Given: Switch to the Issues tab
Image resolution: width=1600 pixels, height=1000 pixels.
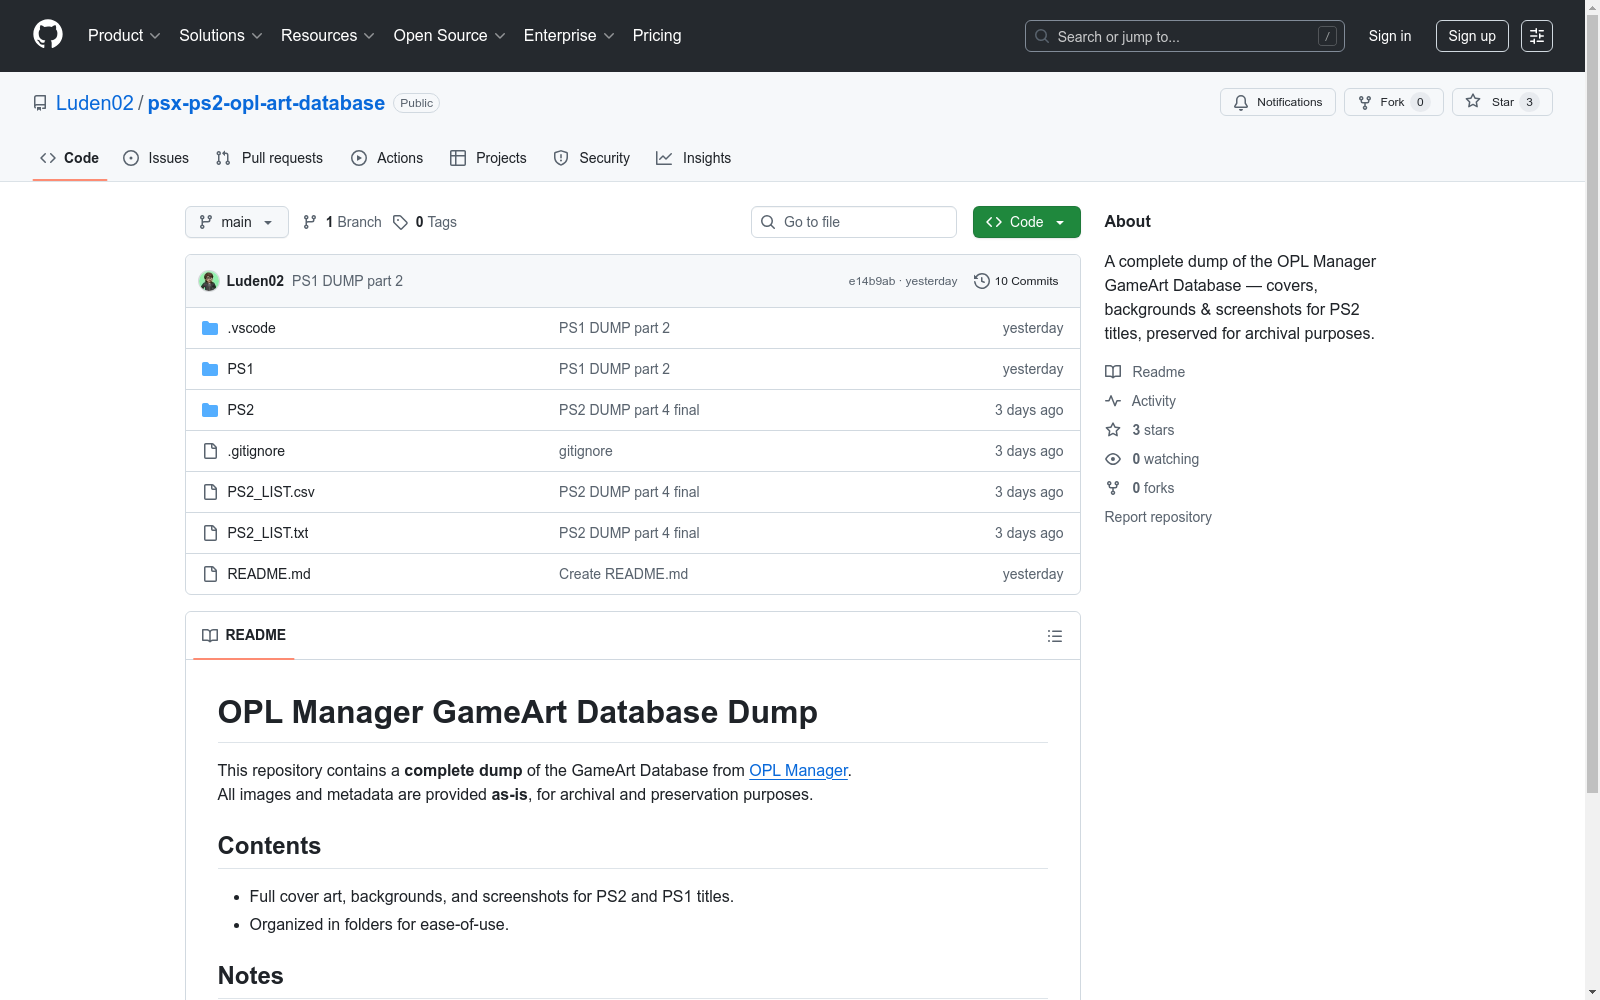Looking at the screenshot, I should 156,158.
